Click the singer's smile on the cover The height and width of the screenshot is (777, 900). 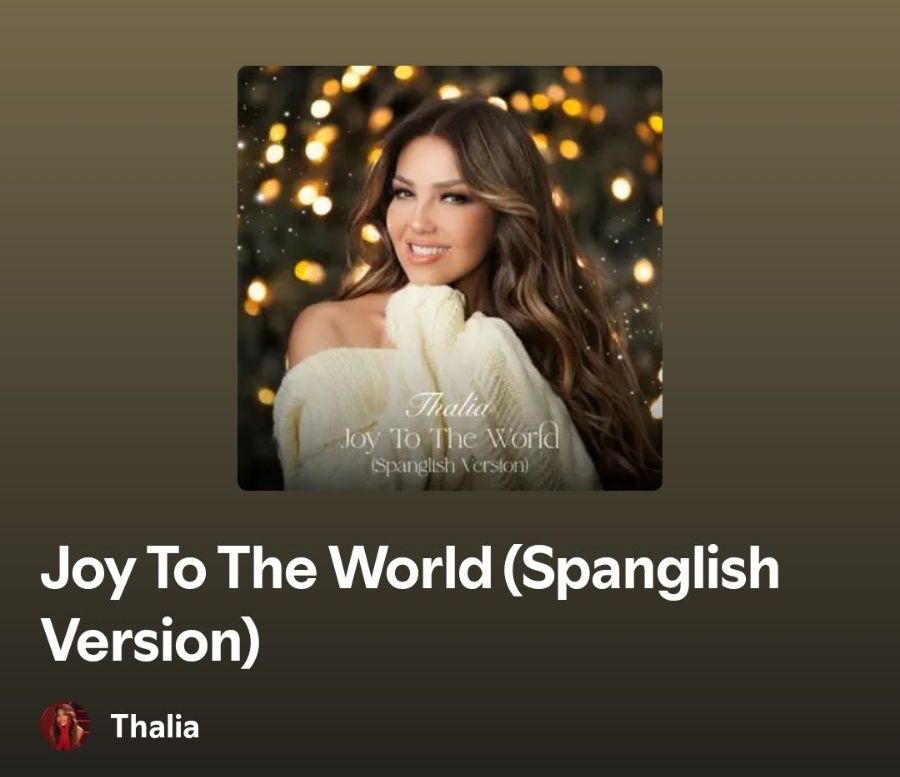pos(429,251)
